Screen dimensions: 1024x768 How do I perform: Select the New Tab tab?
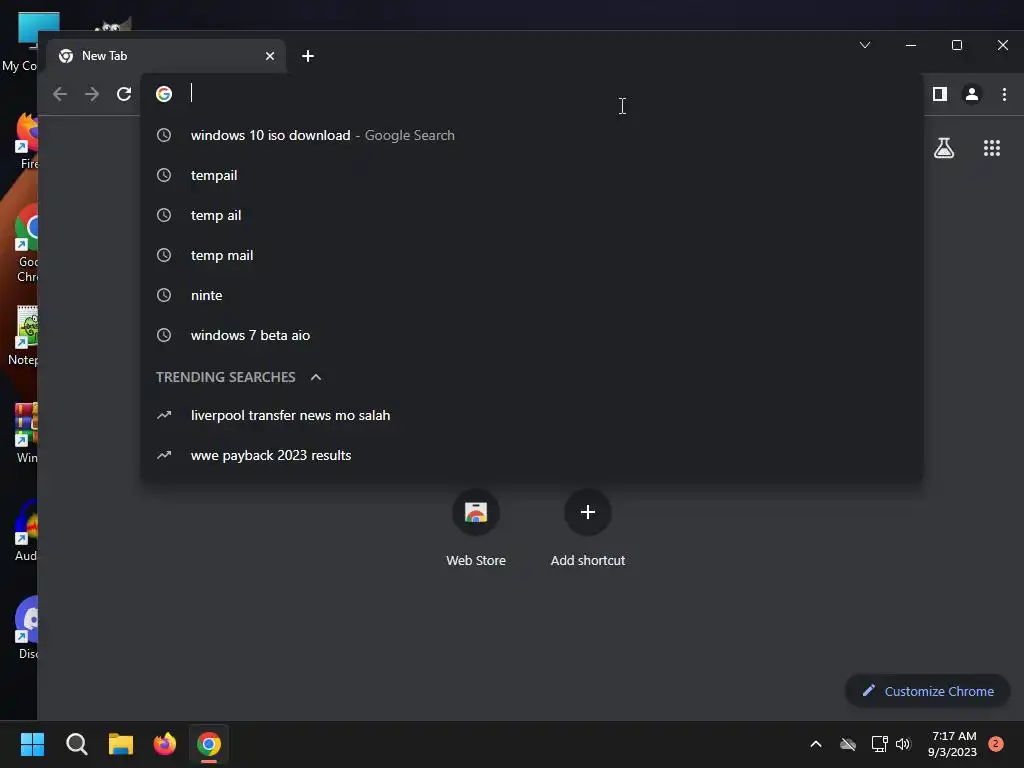click(x=166, y=56)
